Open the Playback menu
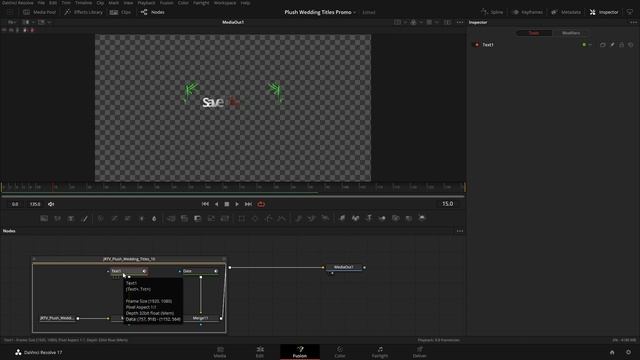 point(146,3)
